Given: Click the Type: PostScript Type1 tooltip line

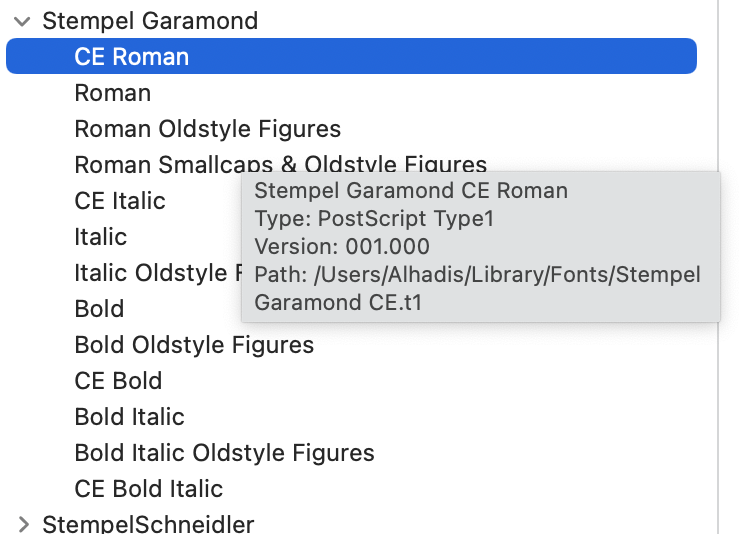Looking at the screenshot, I should (374, 219).
